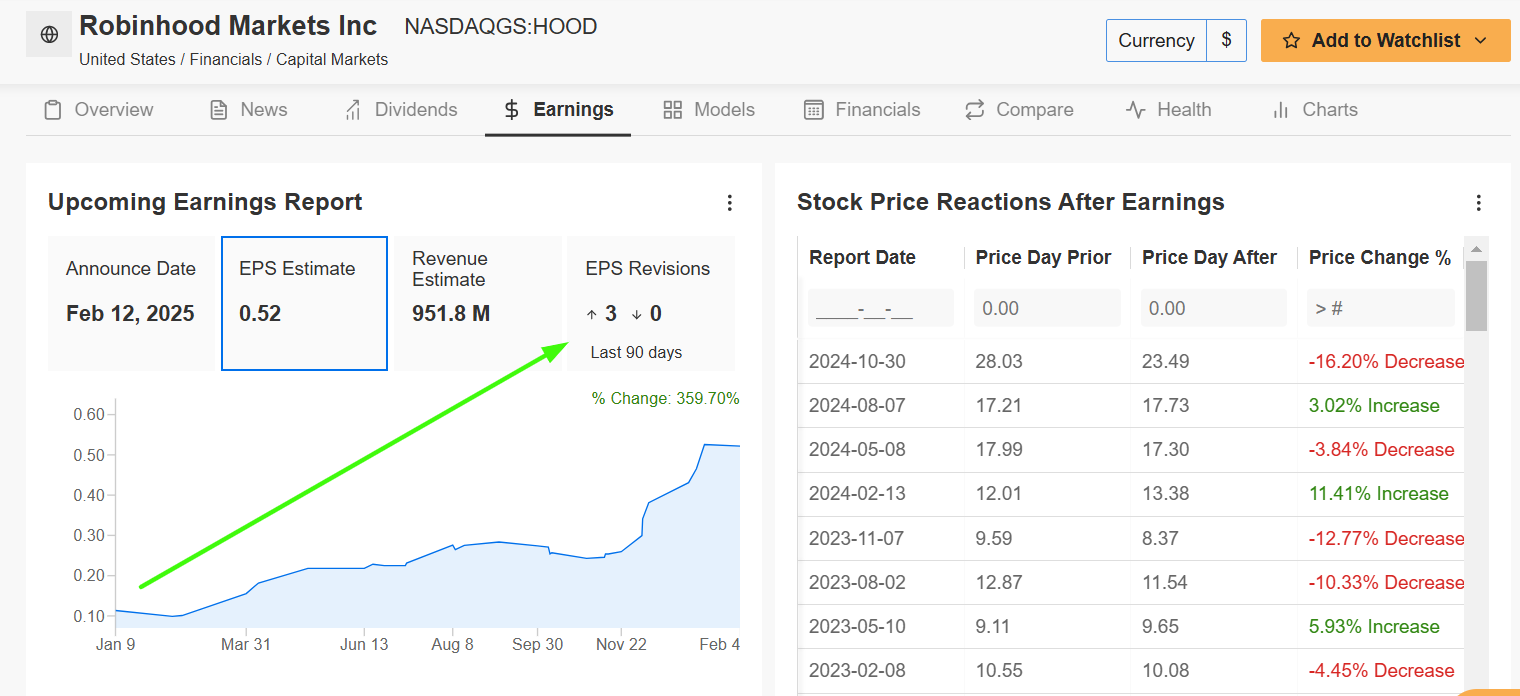Click the -4.45% Decrease cell
1520x696 pixels.
[1381, 670]
